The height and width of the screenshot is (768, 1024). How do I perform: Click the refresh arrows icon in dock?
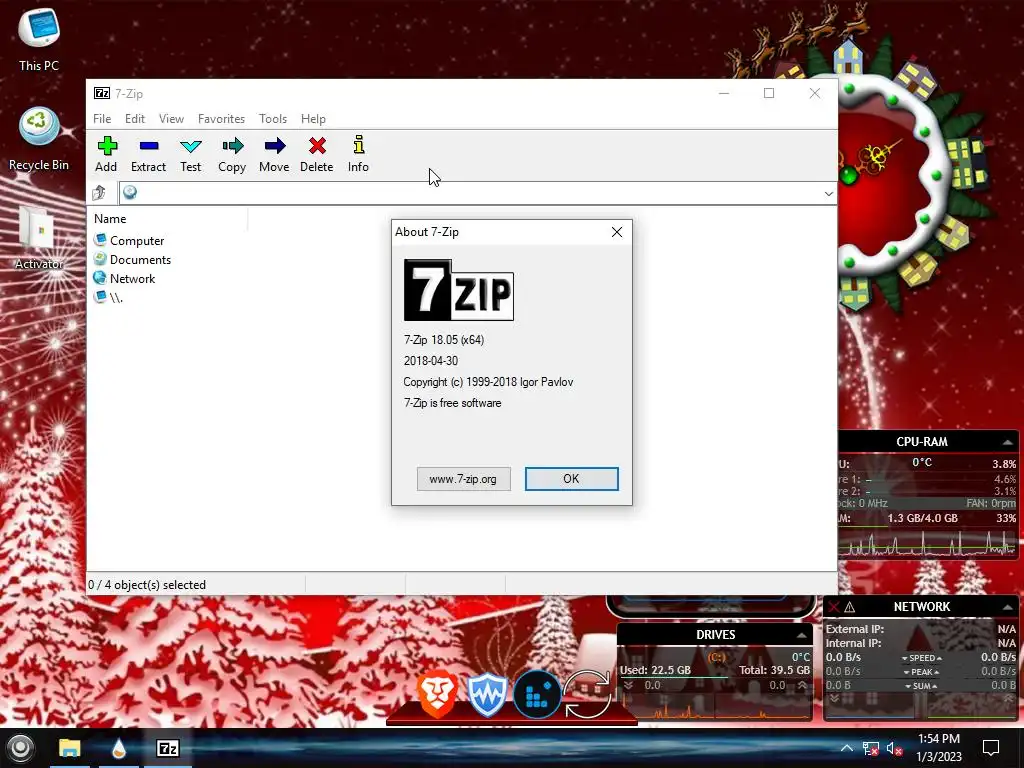[x=586, y=694]
